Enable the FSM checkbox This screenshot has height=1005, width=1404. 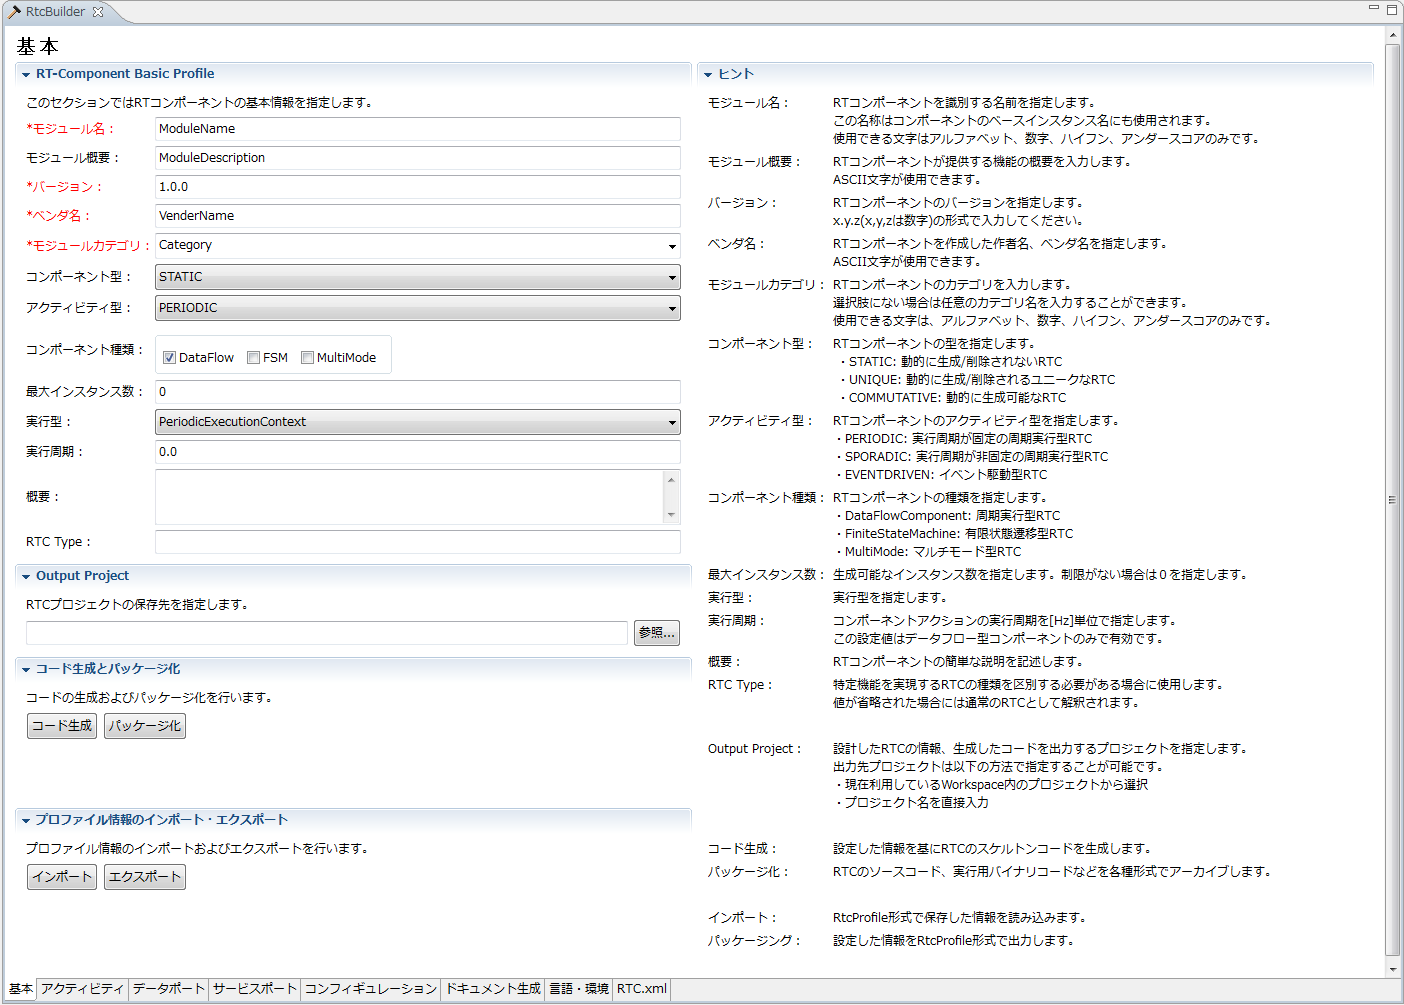coord(254,358)
